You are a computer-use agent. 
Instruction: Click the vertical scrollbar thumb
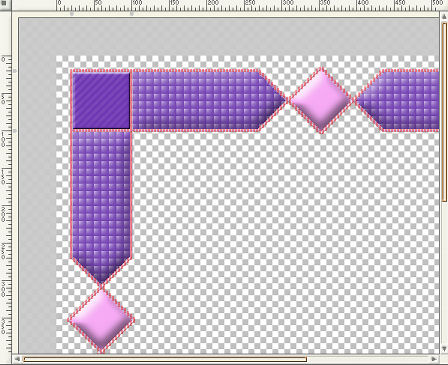pos(444,112)
